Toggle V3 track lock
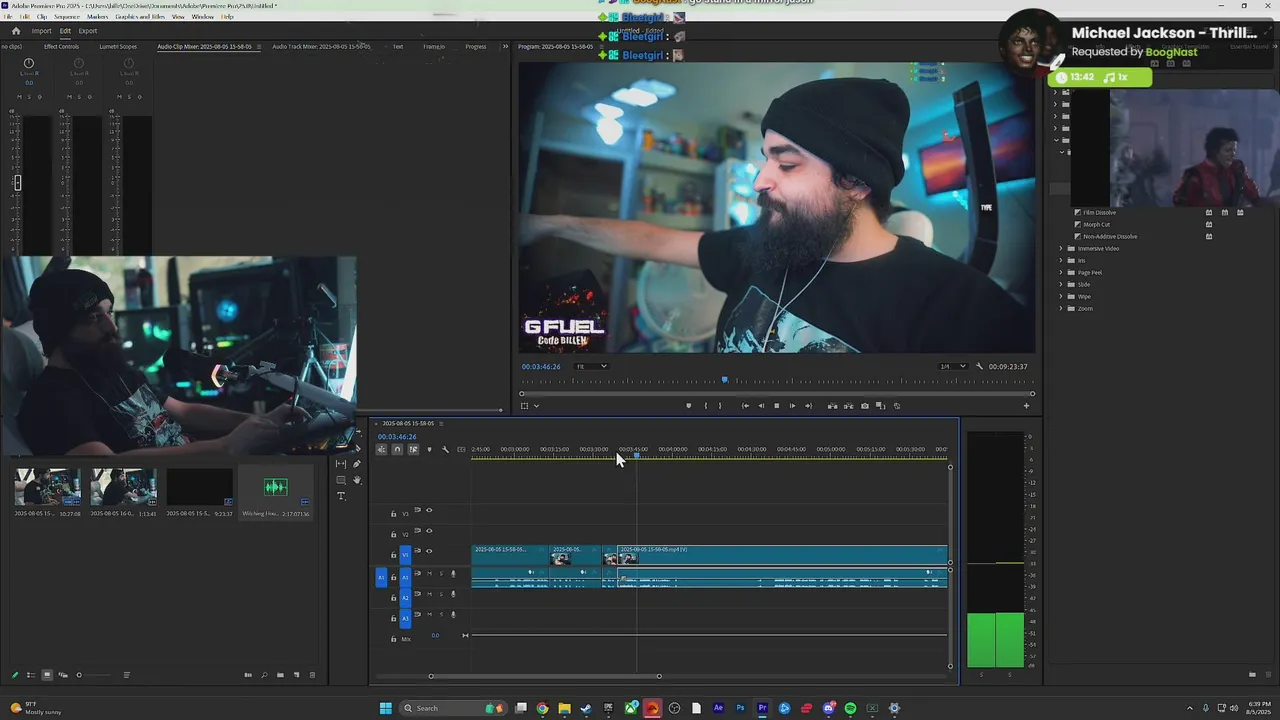The image size is (1280, 720). pyautogui.click(x=393, y=514)
